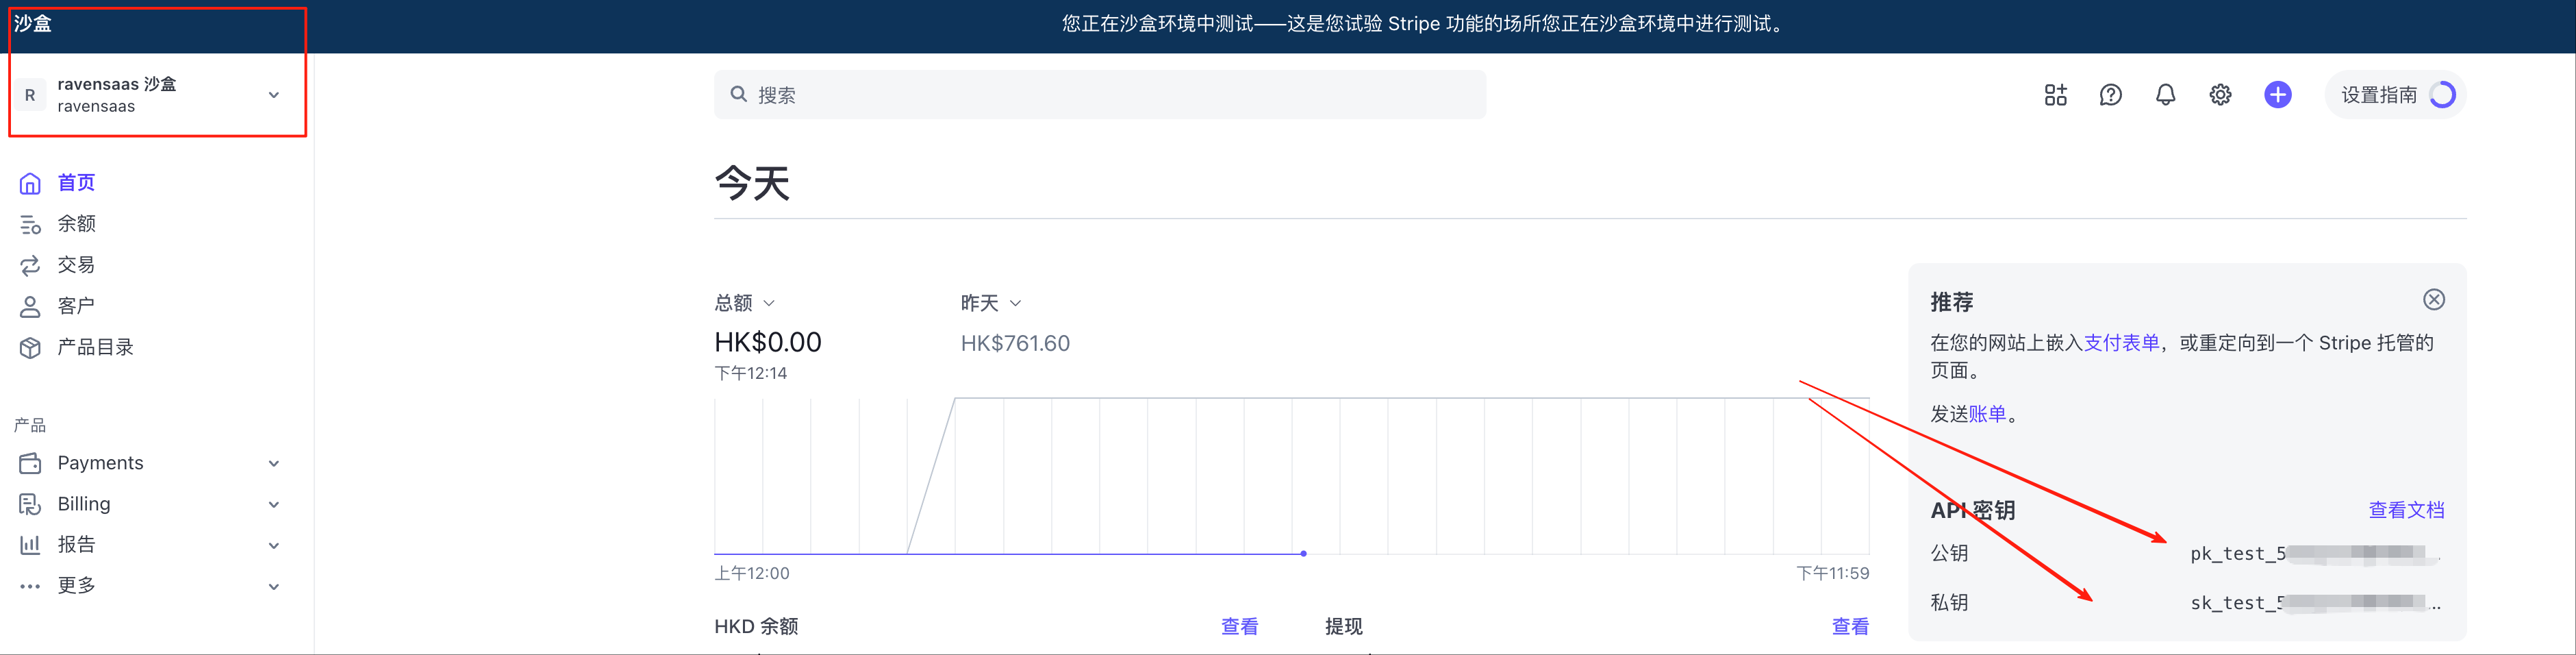Click the 今天 heading
Image resolution: width=2576 pixels, height=655 pixels.
[753, 183]
